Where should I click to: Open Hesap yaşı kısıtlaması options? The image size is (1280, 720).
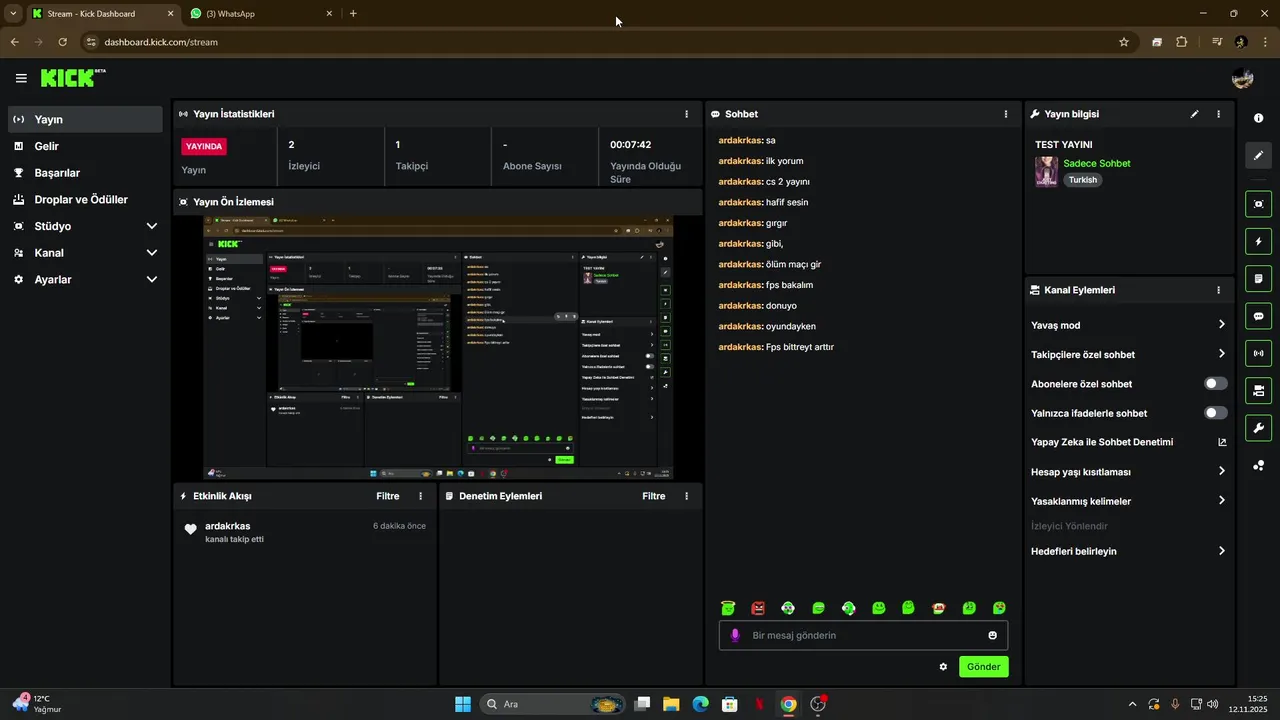pyautogui.click(x=1128, y=472)
